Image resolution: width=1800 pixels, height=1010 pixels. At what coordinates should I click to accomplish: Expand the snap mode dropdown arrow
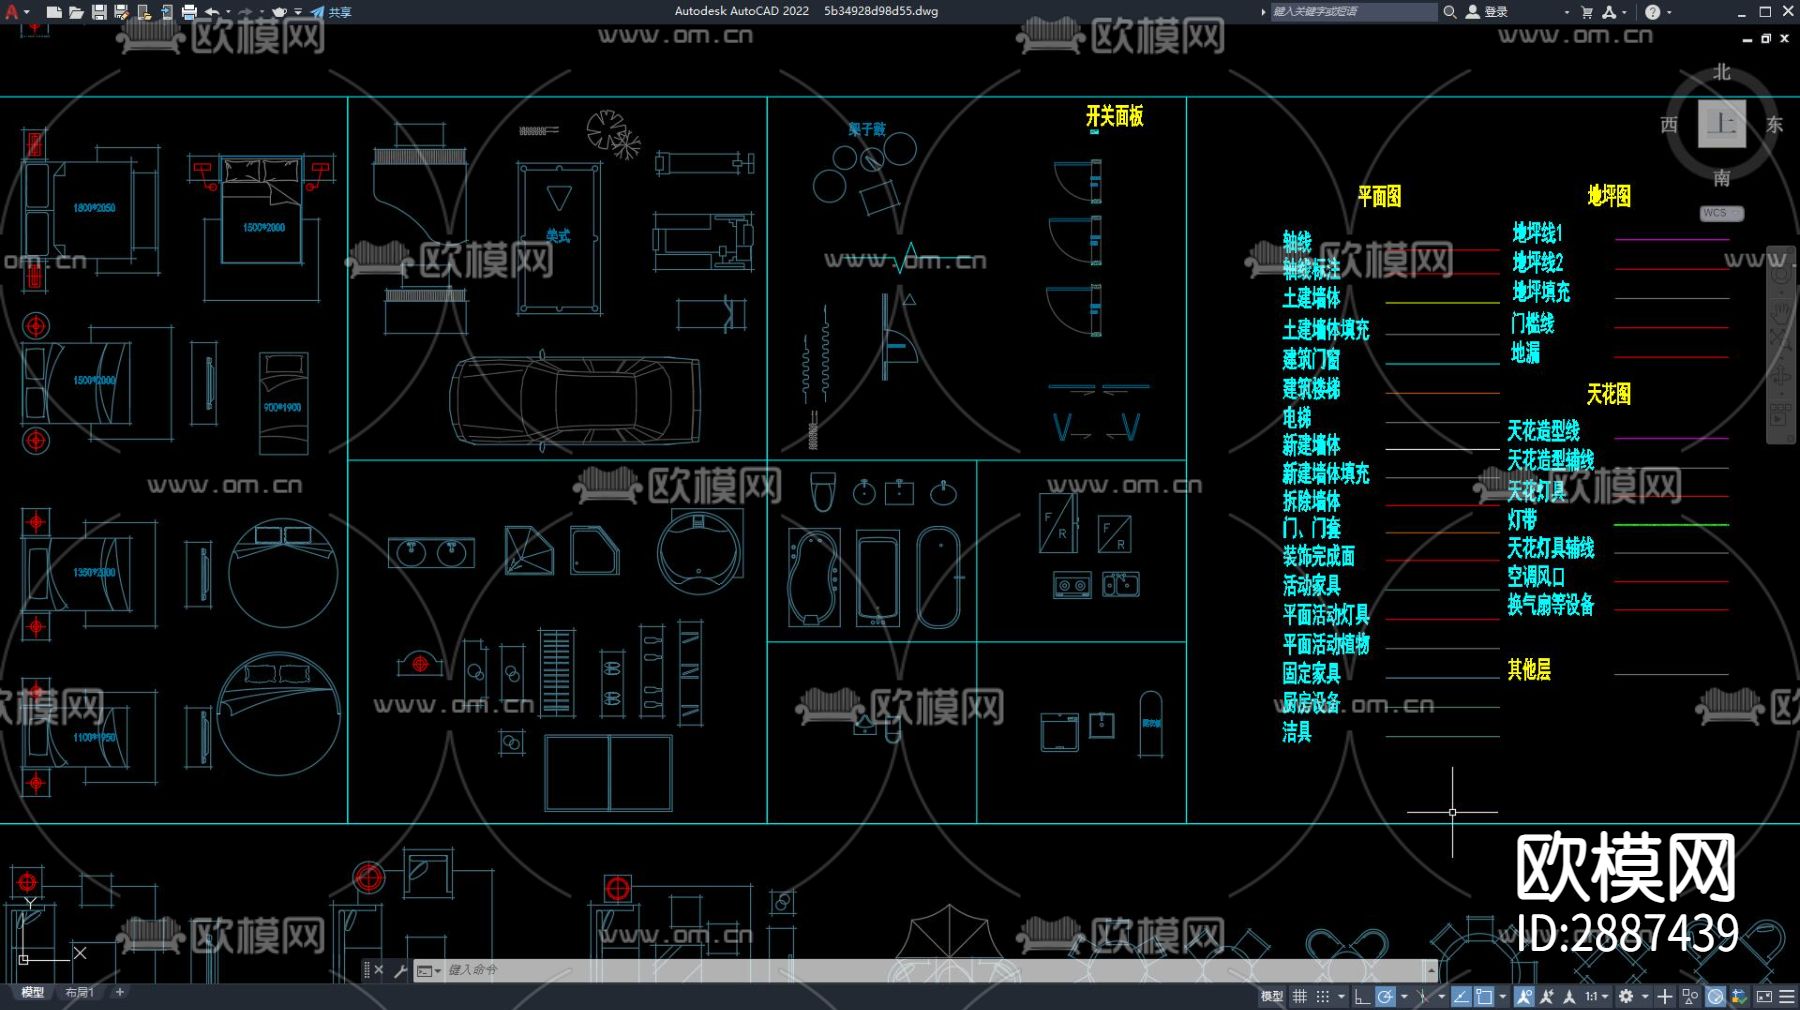click(x=1342, y=997)
